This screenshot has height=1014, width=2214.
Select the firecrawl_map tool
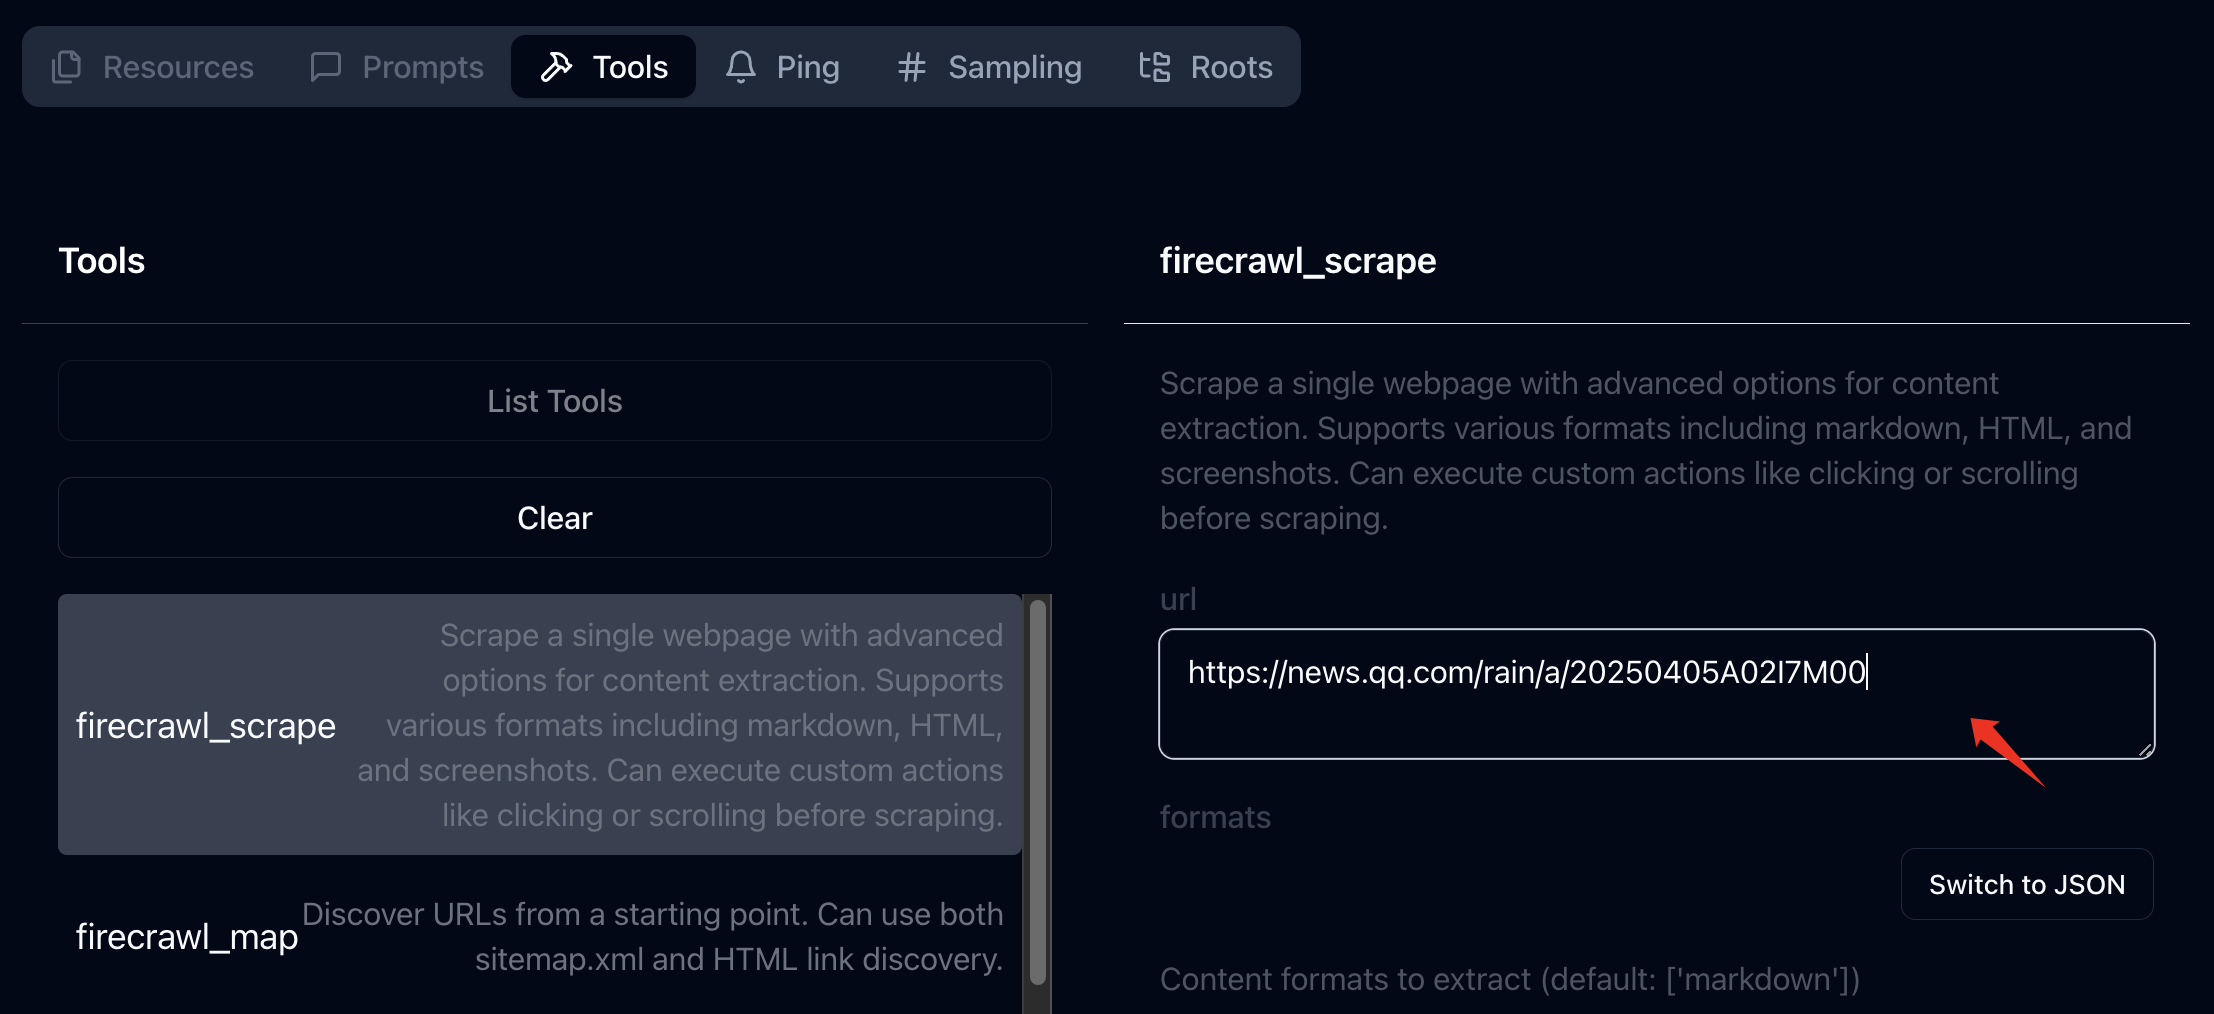540,936
